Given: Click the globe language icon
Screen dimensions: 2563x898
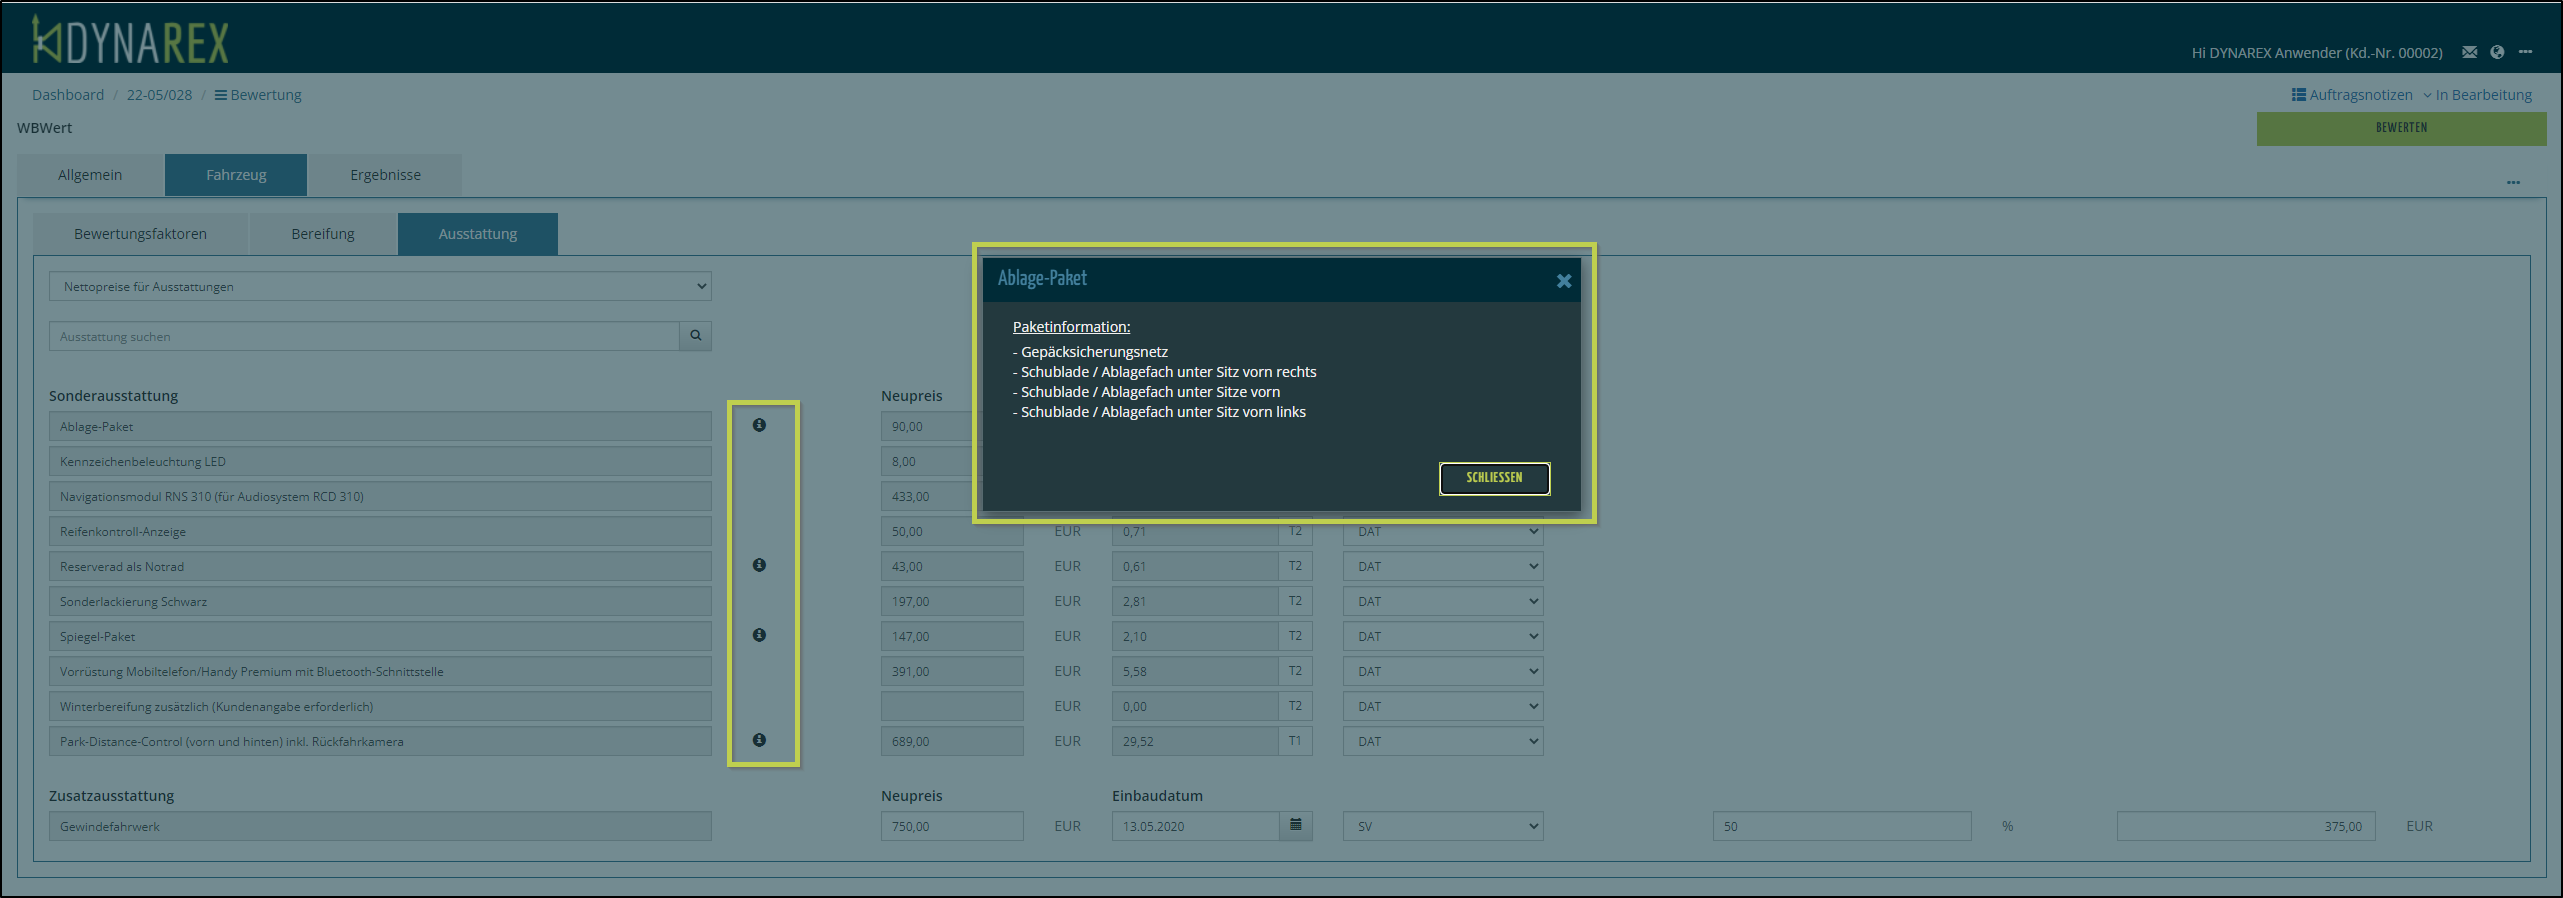Looking at the screenshot, I should click(2497, 52).
